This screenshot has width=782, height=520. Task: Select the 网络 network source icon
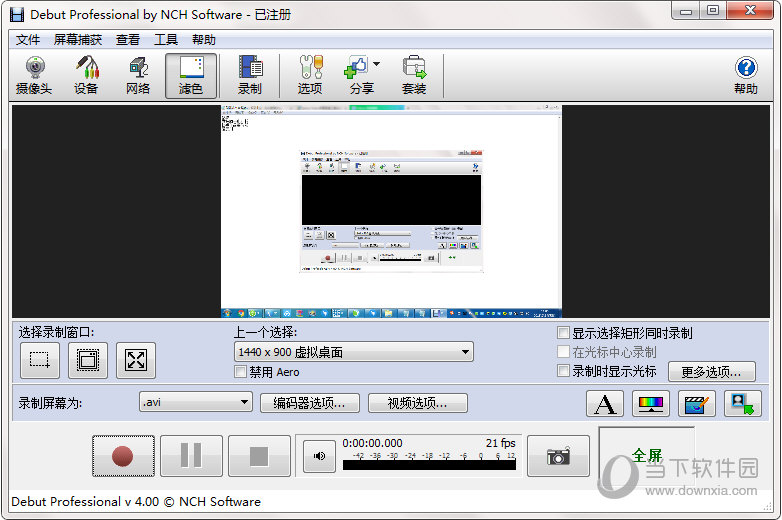[x=138, y=75]
